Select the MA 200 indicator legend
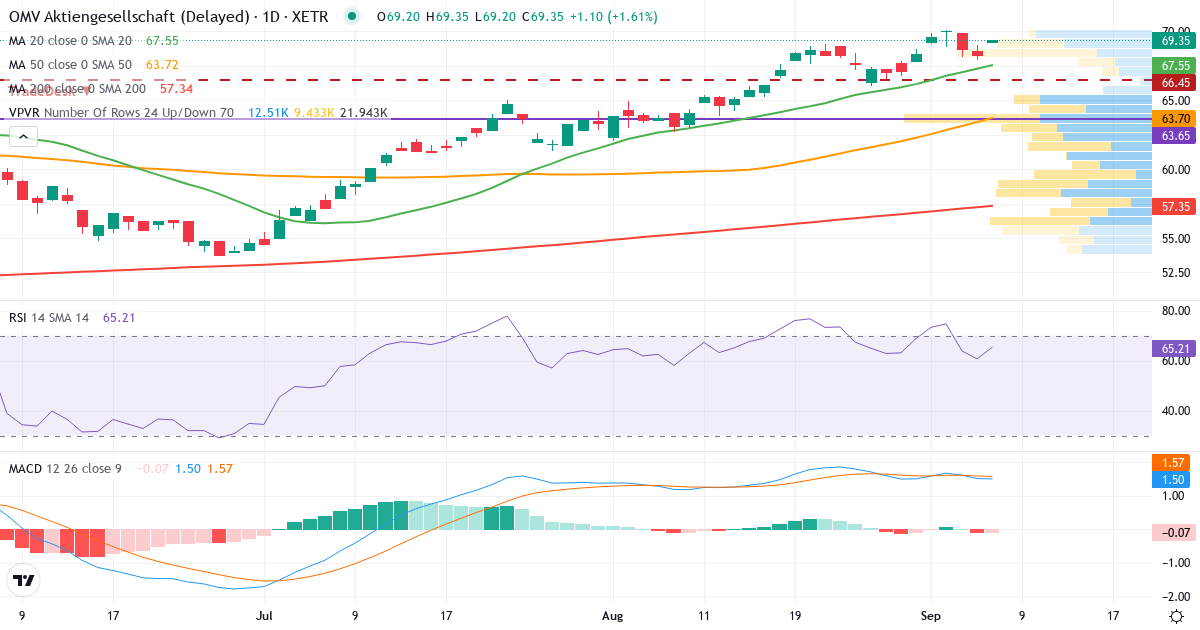 click(77, 88)
